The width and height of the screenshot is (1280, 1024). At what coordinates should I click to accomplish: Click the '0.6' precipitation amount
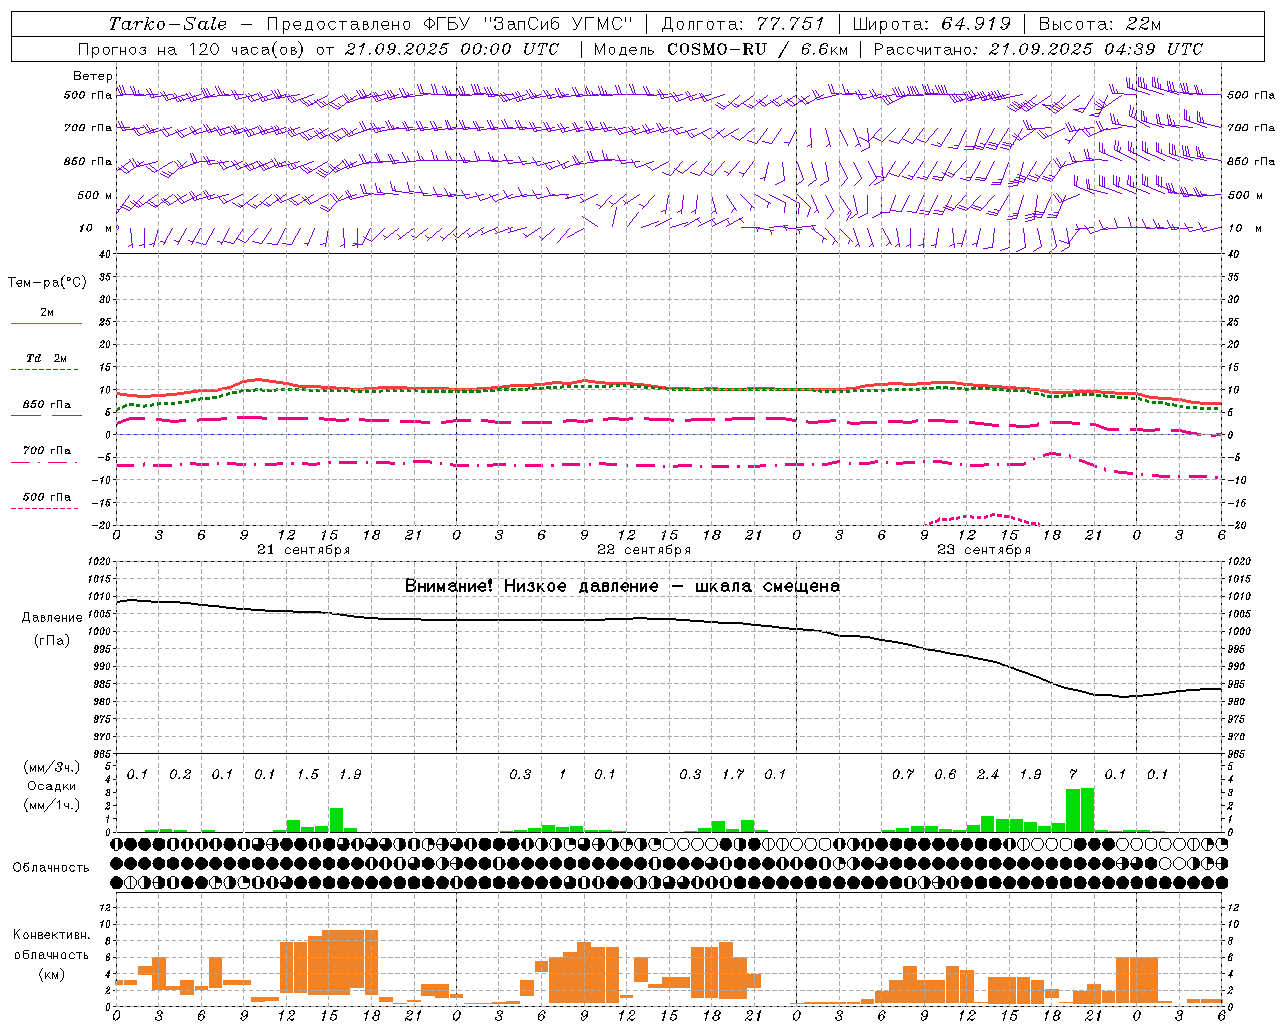pos(945,775)
